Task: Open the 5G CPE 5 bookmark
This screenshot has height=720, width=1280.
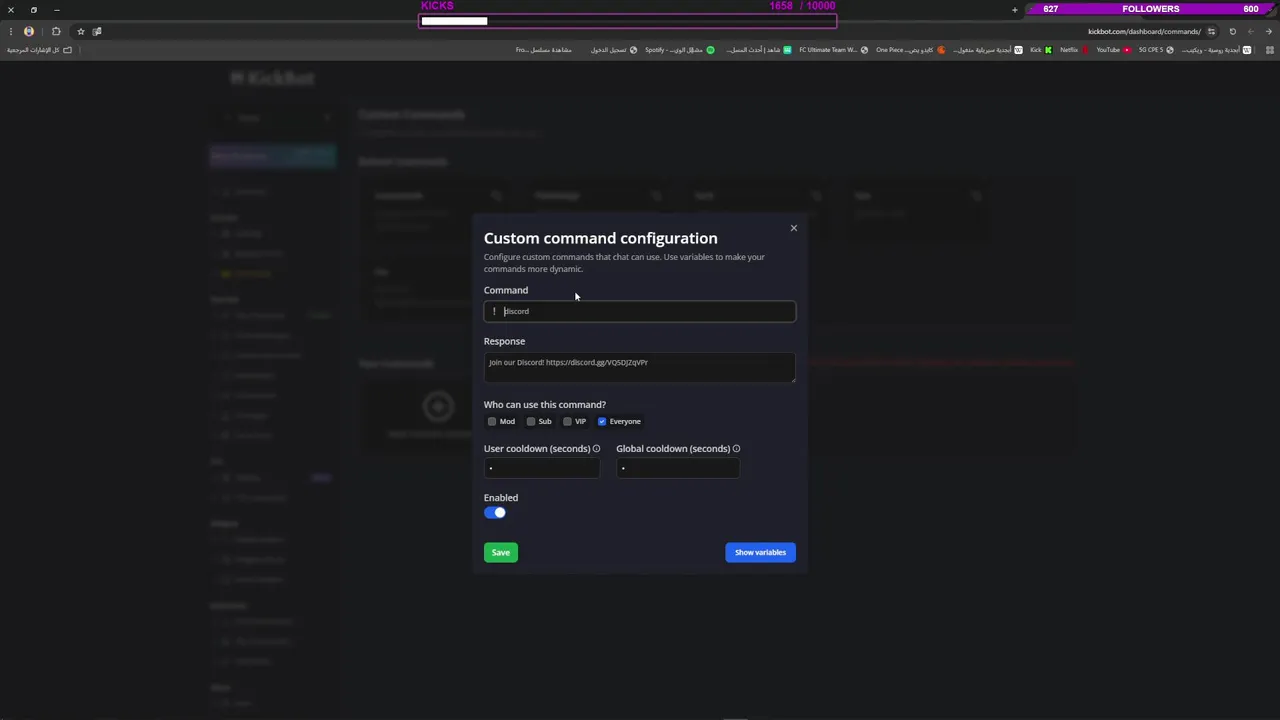Action: 1156,50
